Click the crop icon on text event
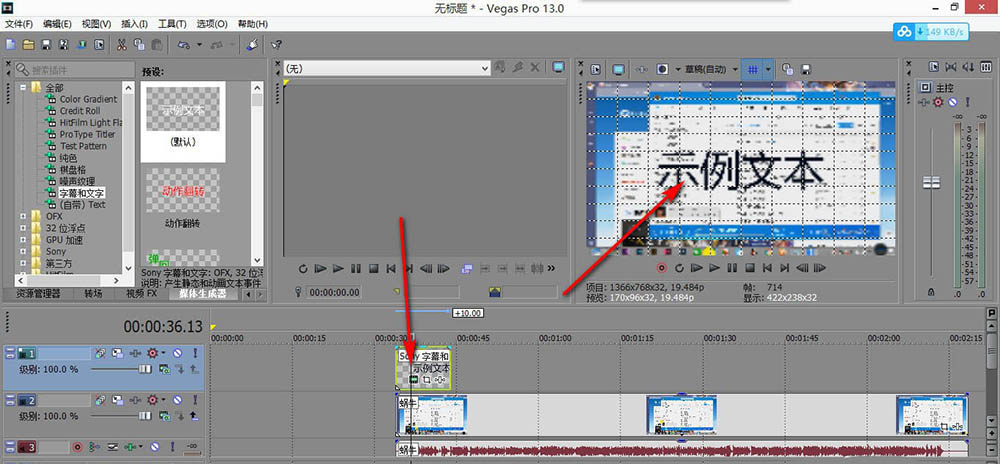This screenshot has height=464, width=1000. (x=427, y=380)
